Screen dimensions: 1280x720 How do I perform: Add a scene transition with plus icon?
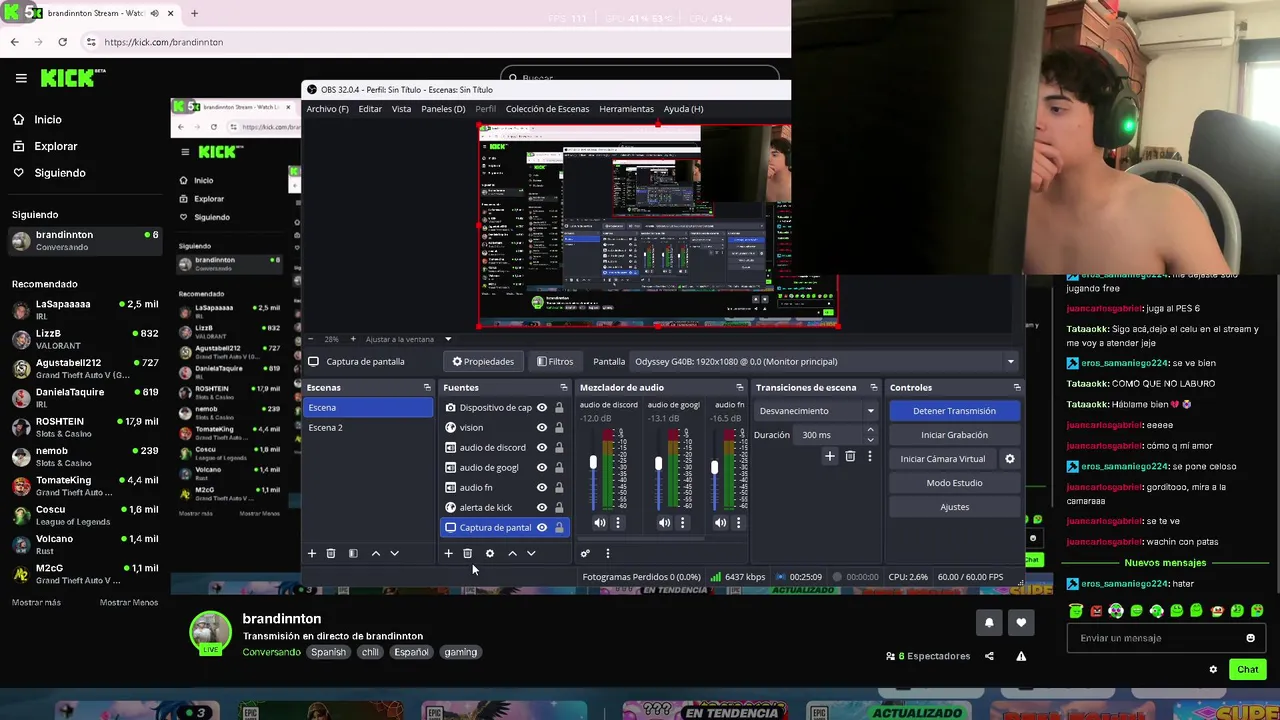coord(829,456)
